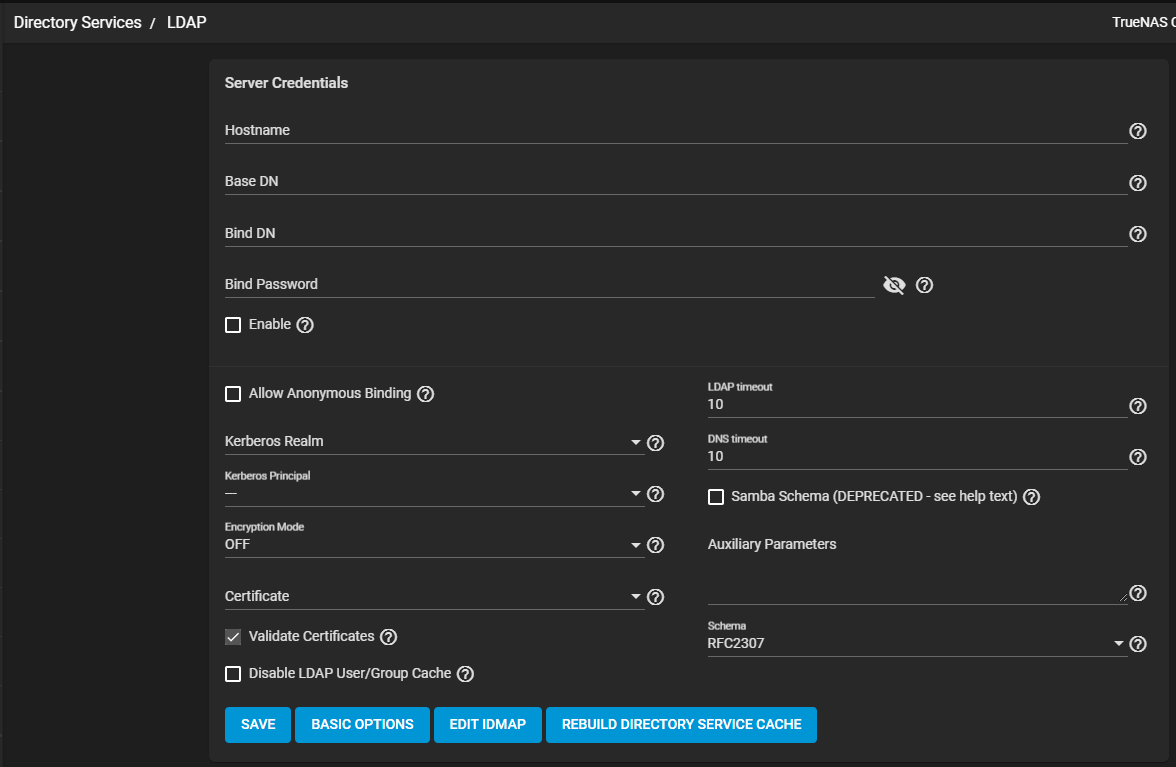
Task: Open the Schema dropdown showing RFC2307
Action: (x=915, y=644)
